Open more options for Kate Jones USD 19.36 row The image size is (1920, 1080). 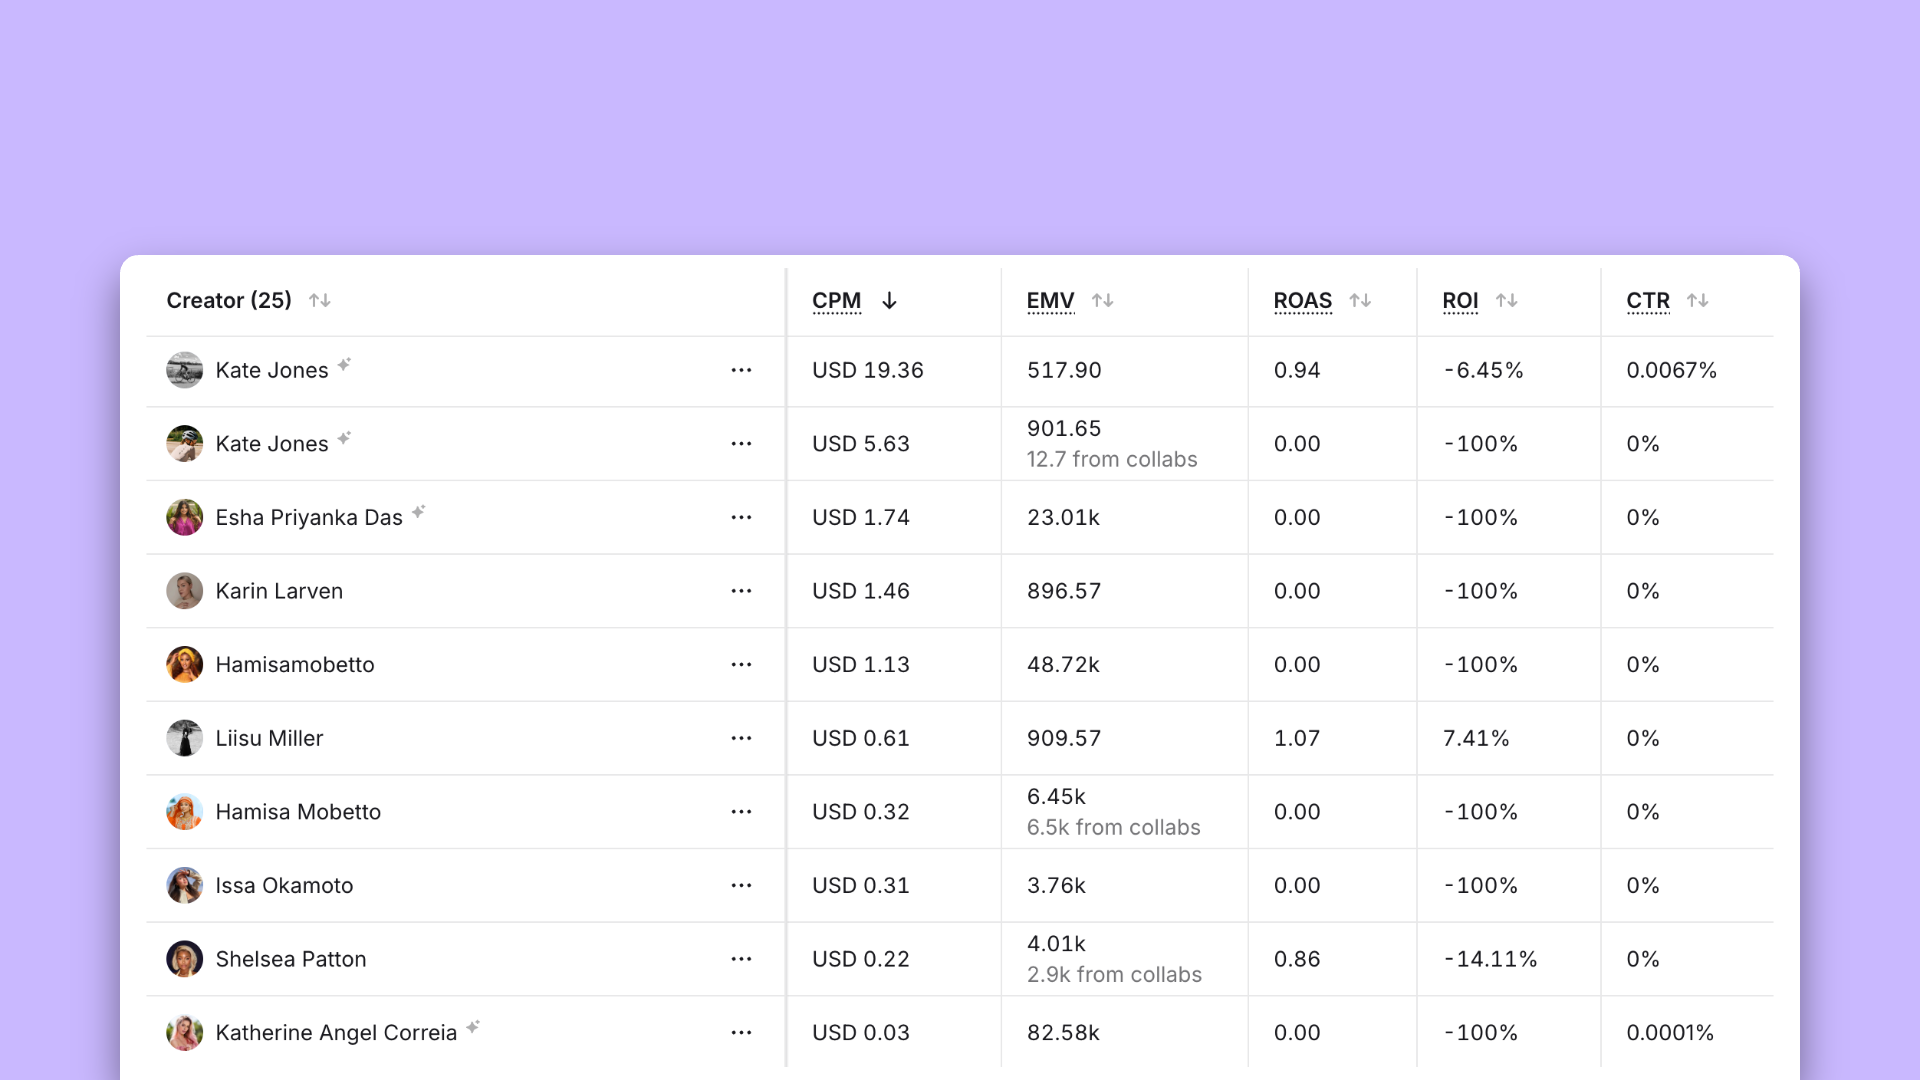coord(741,370)
